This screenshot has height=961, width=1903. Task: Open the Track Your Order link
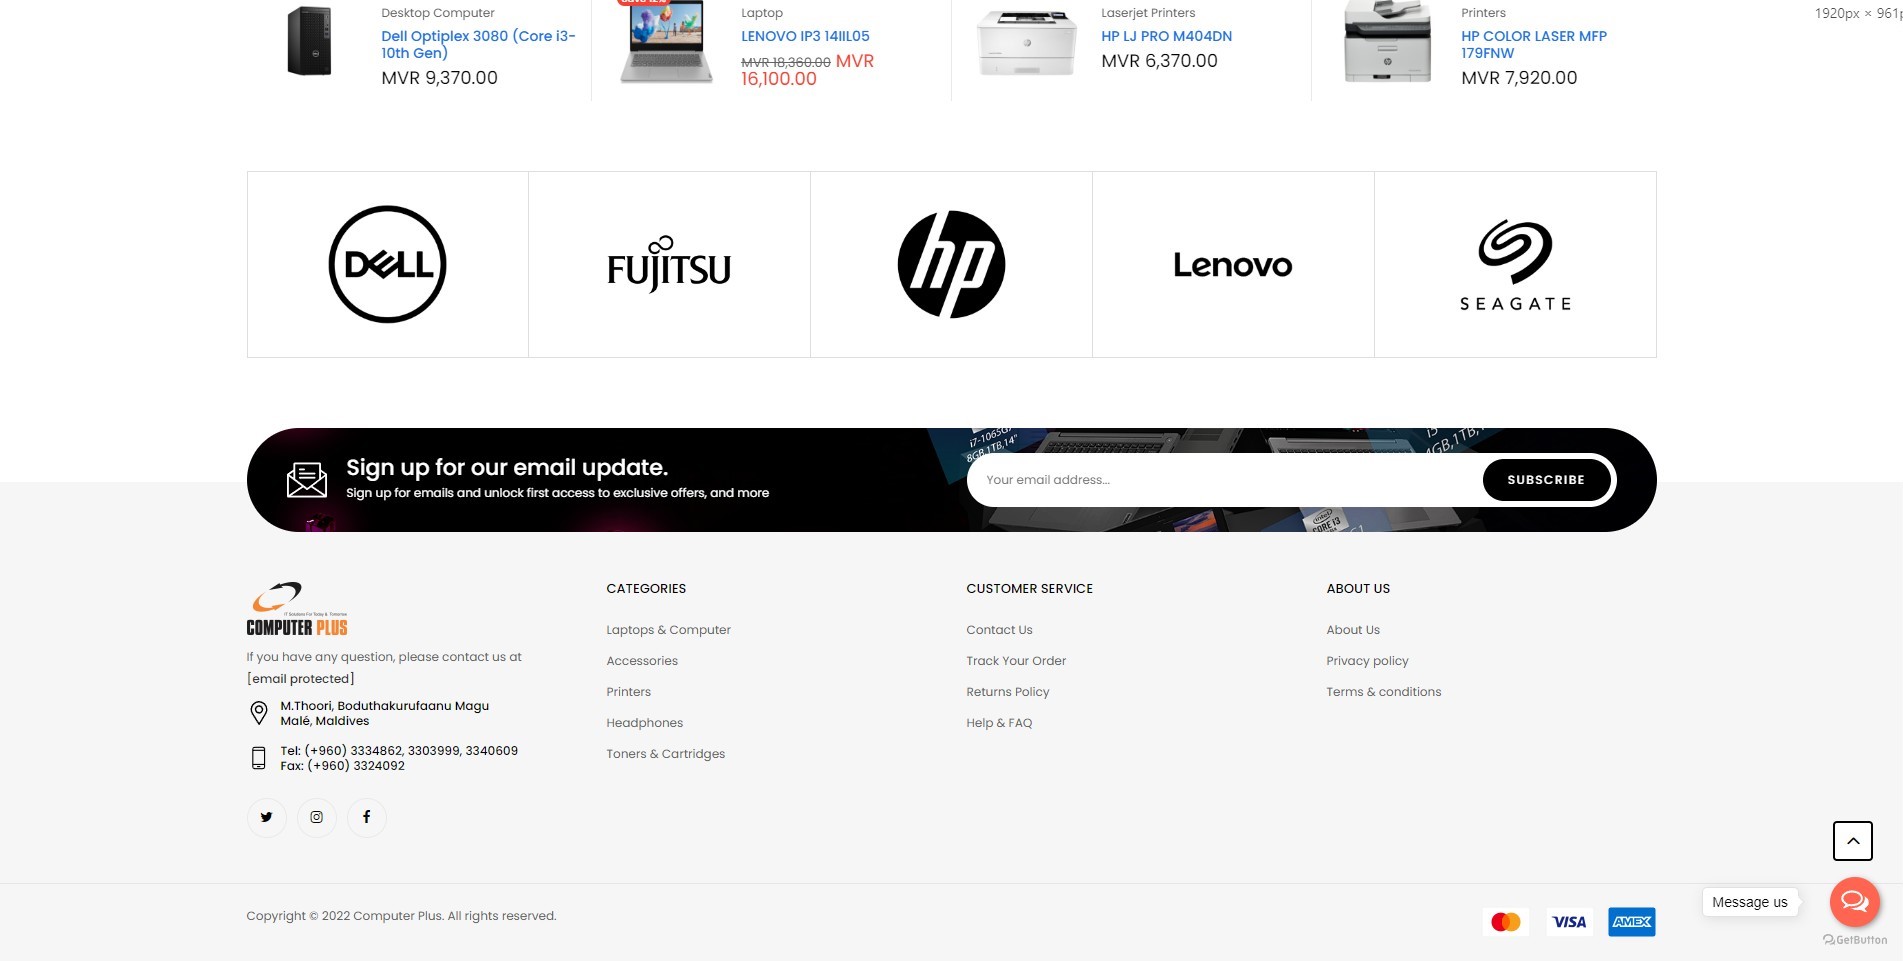[1016, 661]
